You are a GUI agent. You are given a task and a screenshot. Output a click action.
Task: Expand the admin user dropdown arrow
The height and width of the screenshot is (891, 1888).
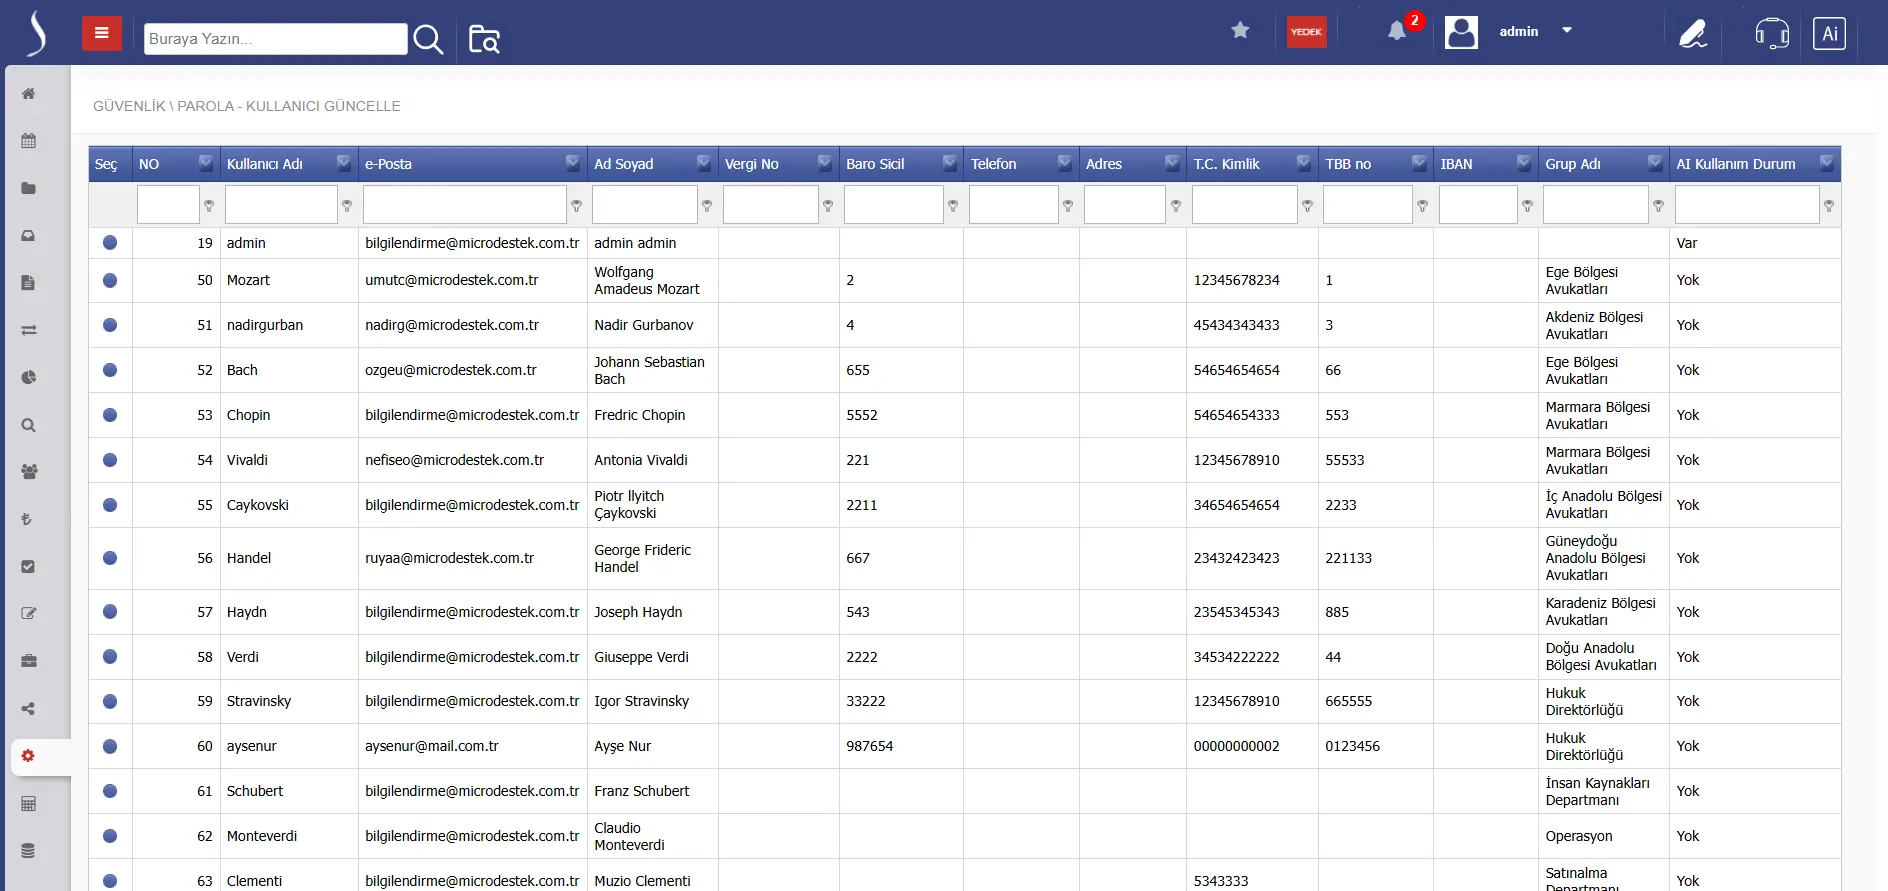point(1567,30)
